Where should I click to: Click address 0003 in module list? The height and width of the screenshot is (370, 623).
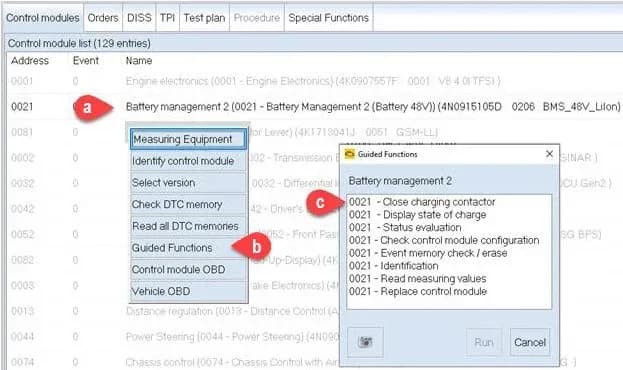tap(22, 285)
